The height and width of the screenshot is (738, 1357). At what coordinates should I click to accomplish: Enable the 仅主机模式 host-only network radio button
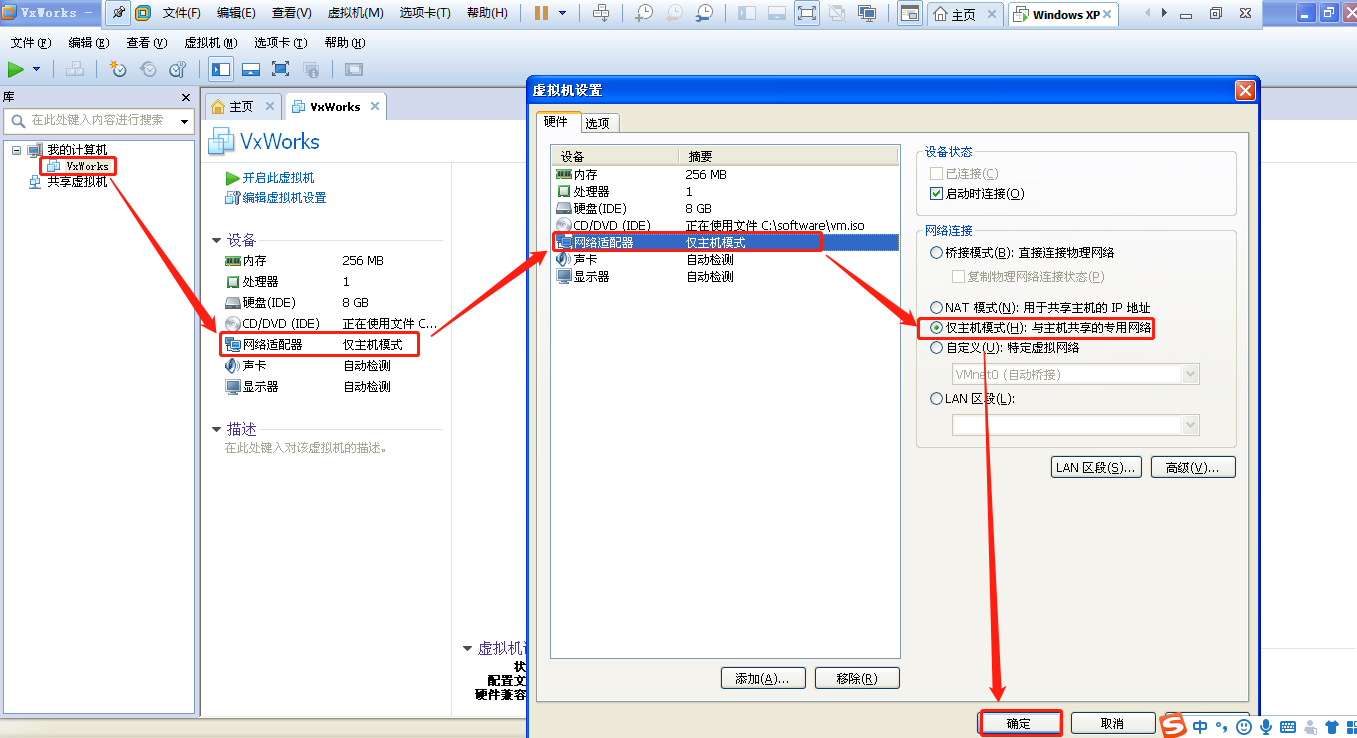936,328
